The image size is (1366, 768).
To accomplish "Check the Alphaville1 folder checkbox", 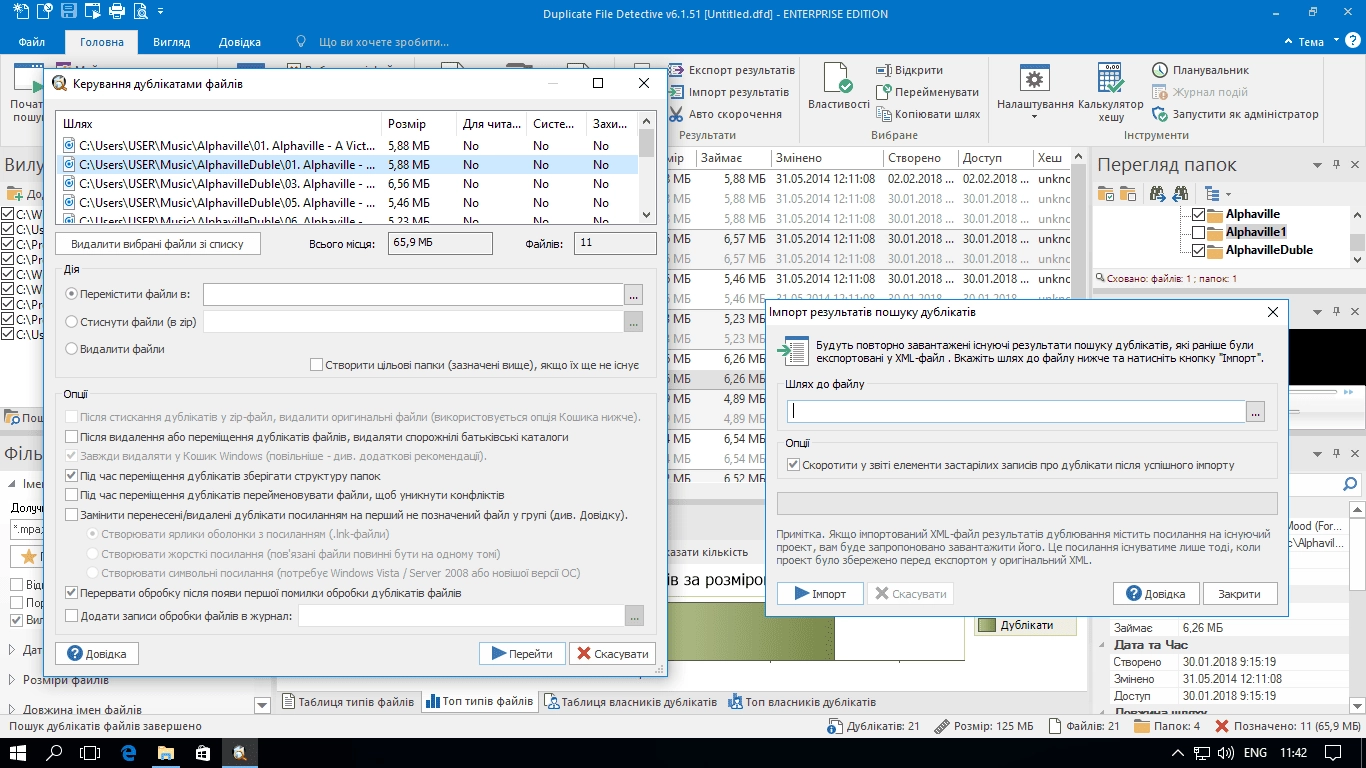I will 1199,232.
